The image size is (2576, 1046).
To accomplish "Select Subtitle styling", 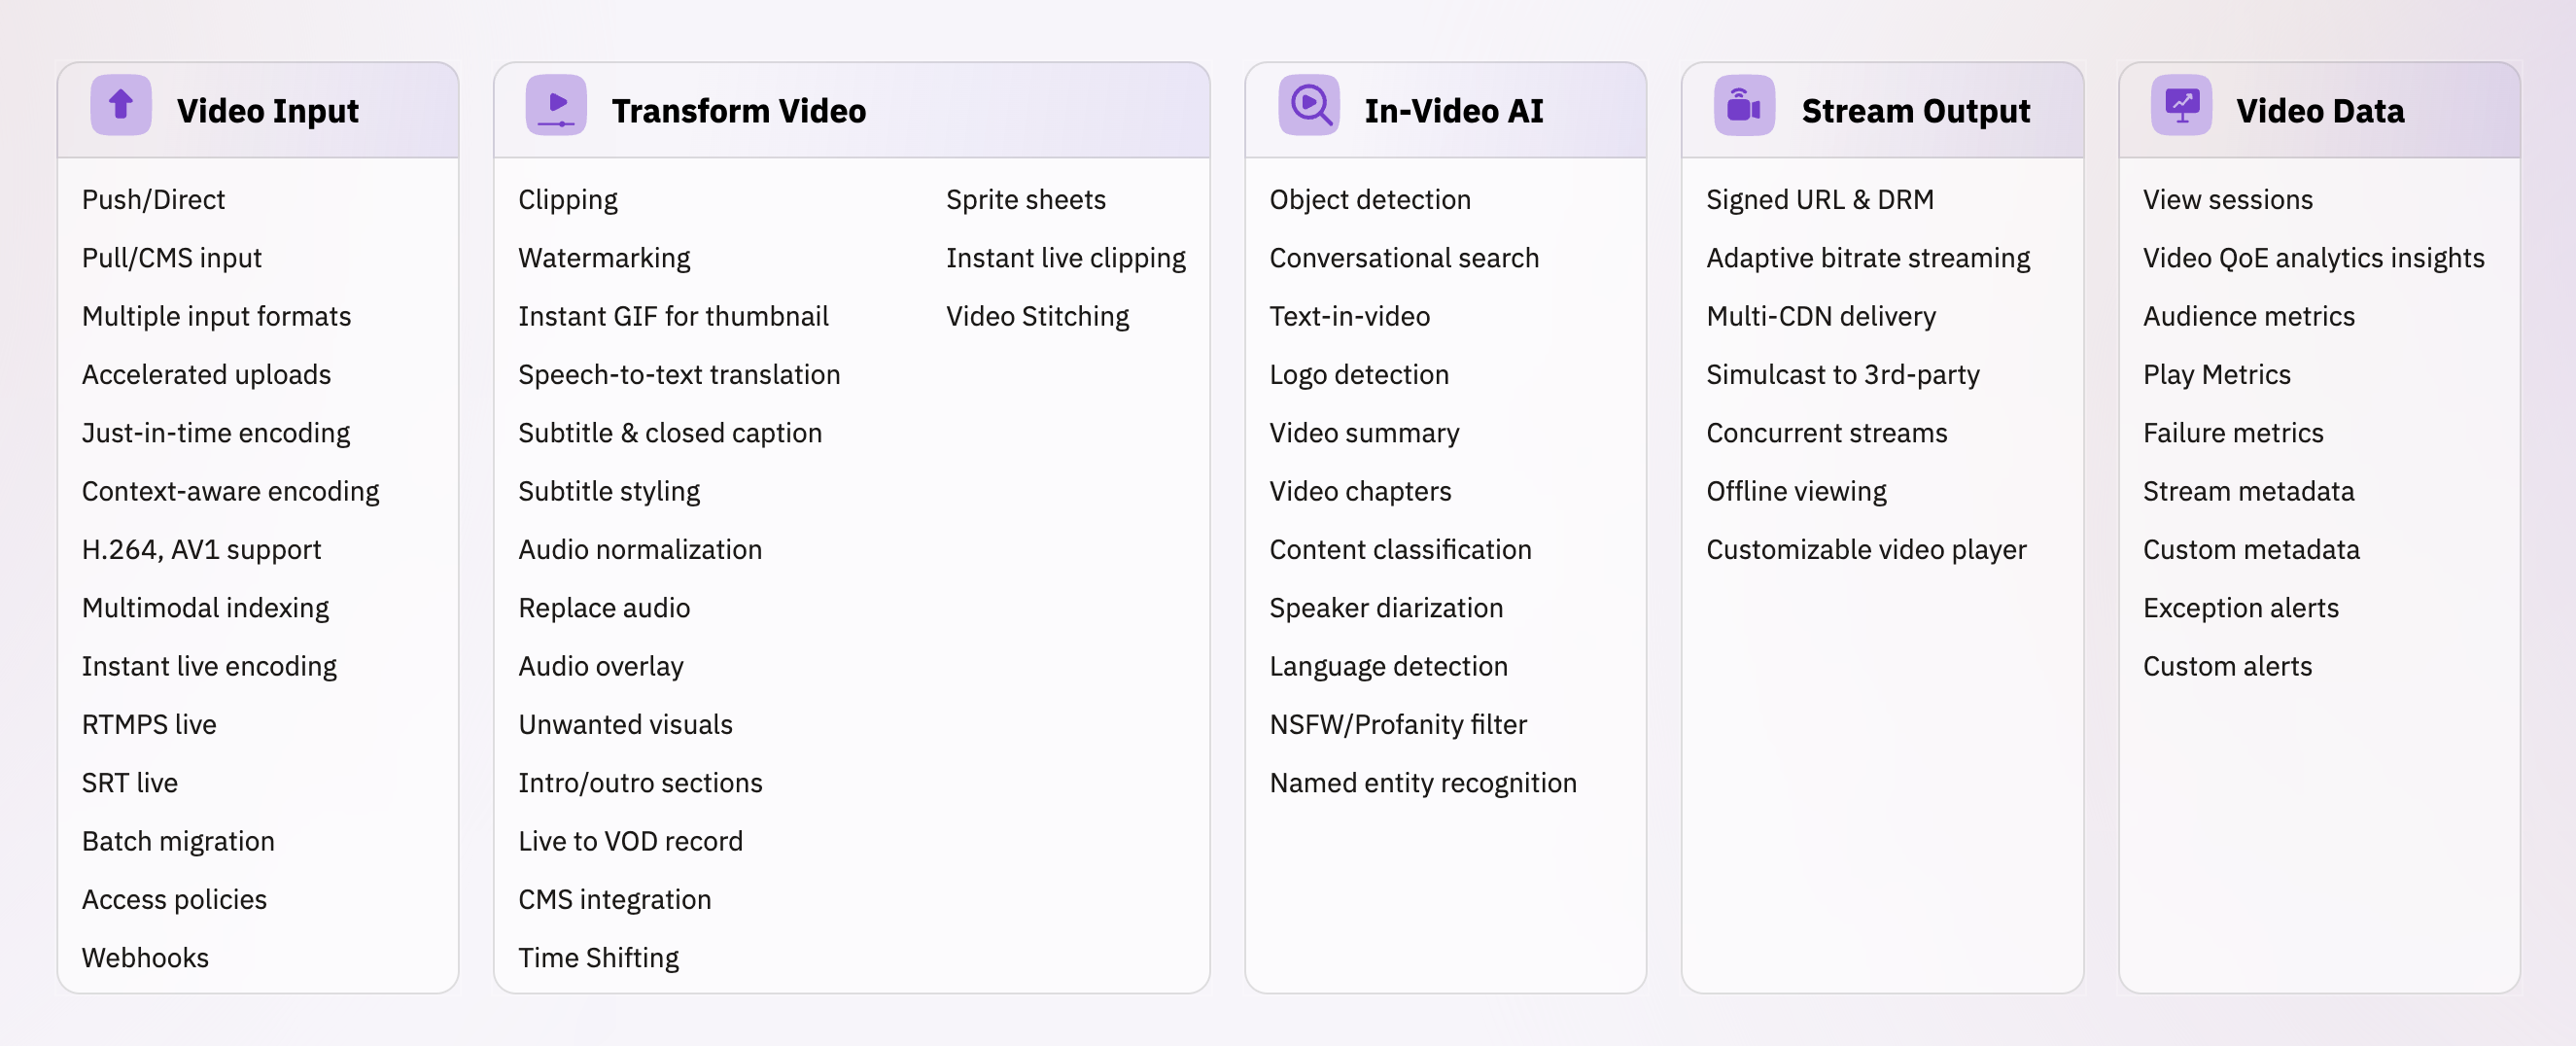I will click(x=609, y=491).
